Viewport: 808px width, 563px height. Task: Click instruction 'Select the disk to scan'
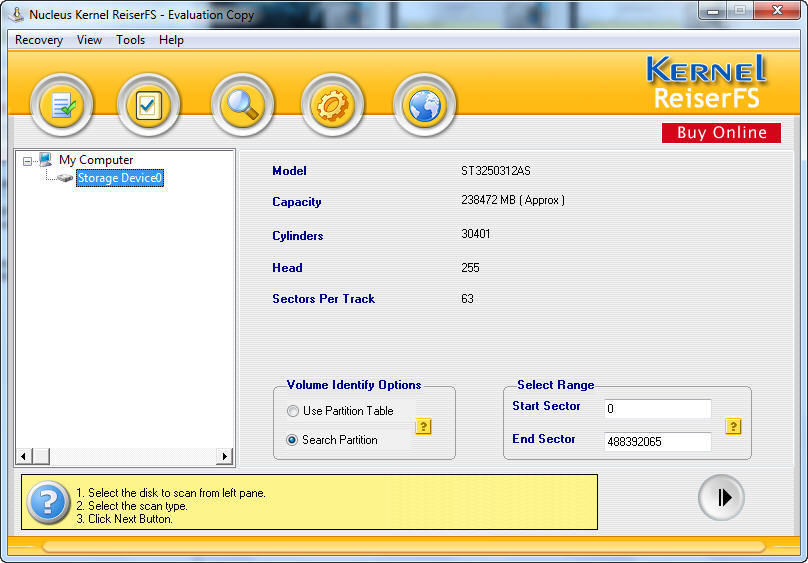(171, 493)
